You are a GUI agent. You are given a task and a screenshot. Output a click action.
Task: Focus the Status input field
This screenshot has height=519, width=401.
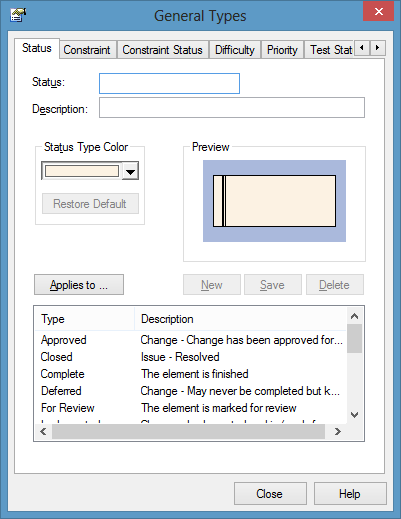tap(169, 83)
